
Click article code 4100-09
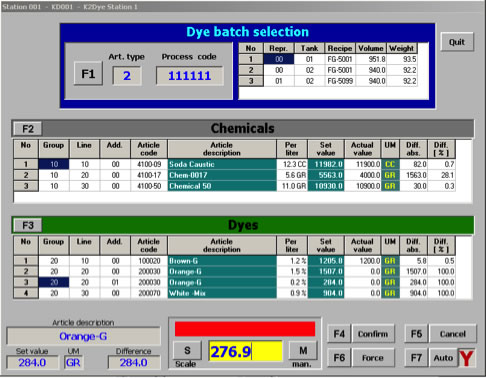[x=149, y=164]
